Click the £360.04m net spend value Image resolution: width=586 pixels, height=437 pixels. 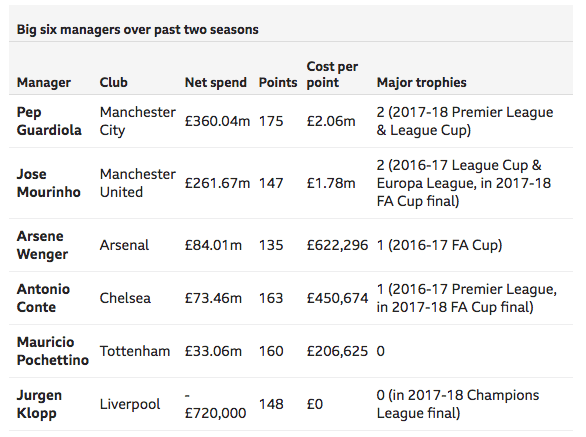(217, 121)
